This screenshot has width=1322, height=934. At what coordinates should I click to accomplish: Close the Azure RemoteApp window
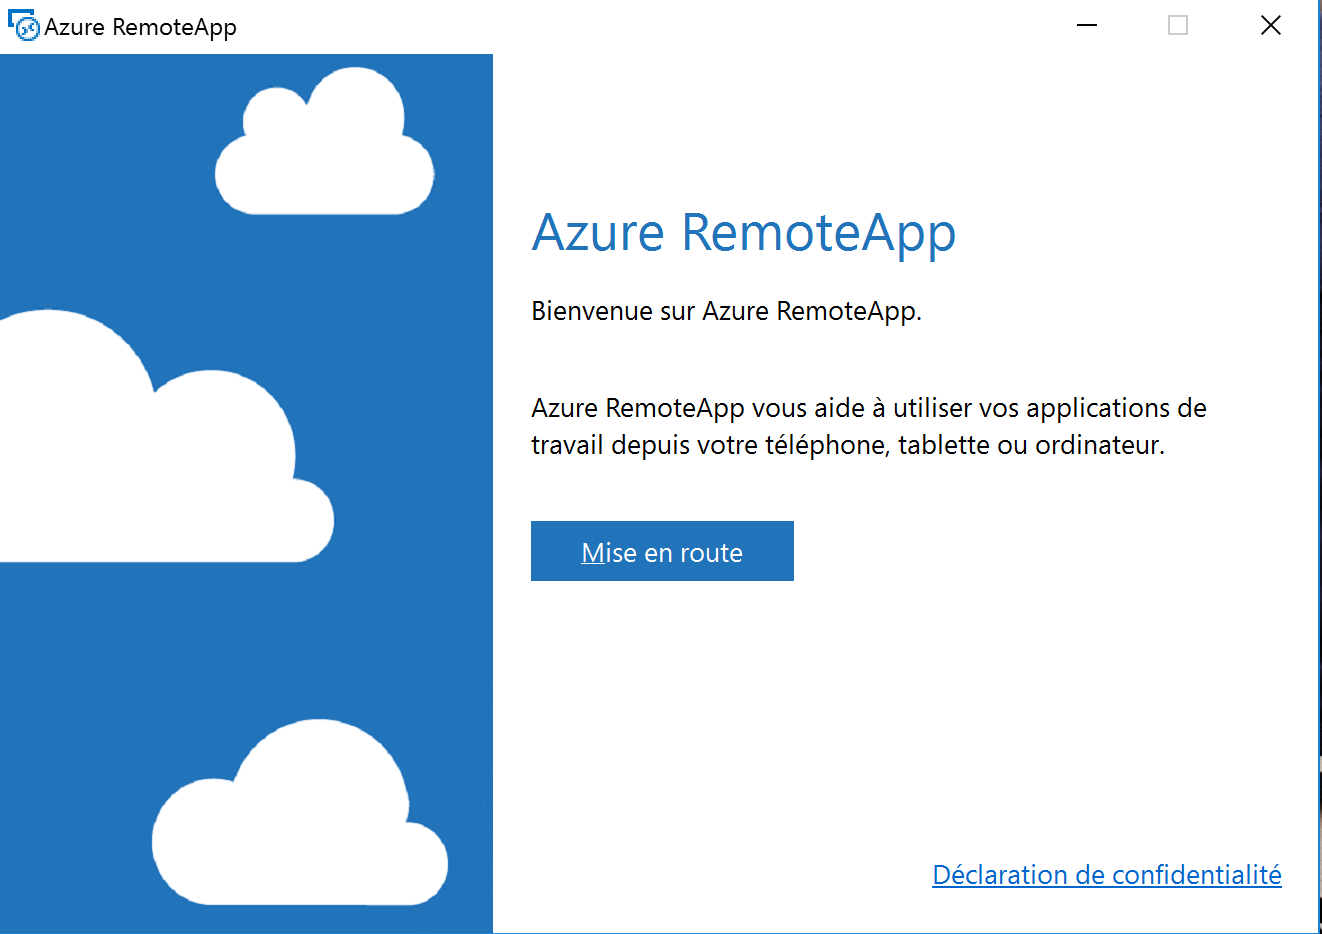1270,26
